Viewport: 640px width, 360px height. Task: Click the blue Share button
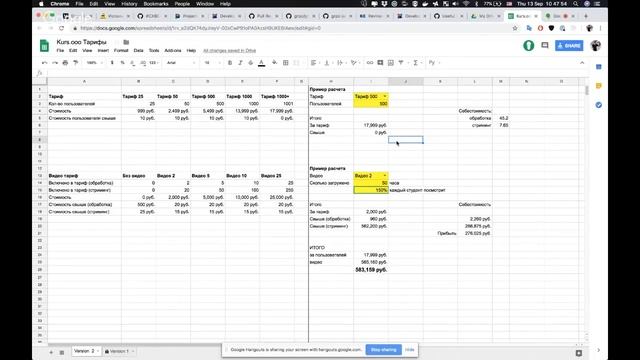coord(569,46)
